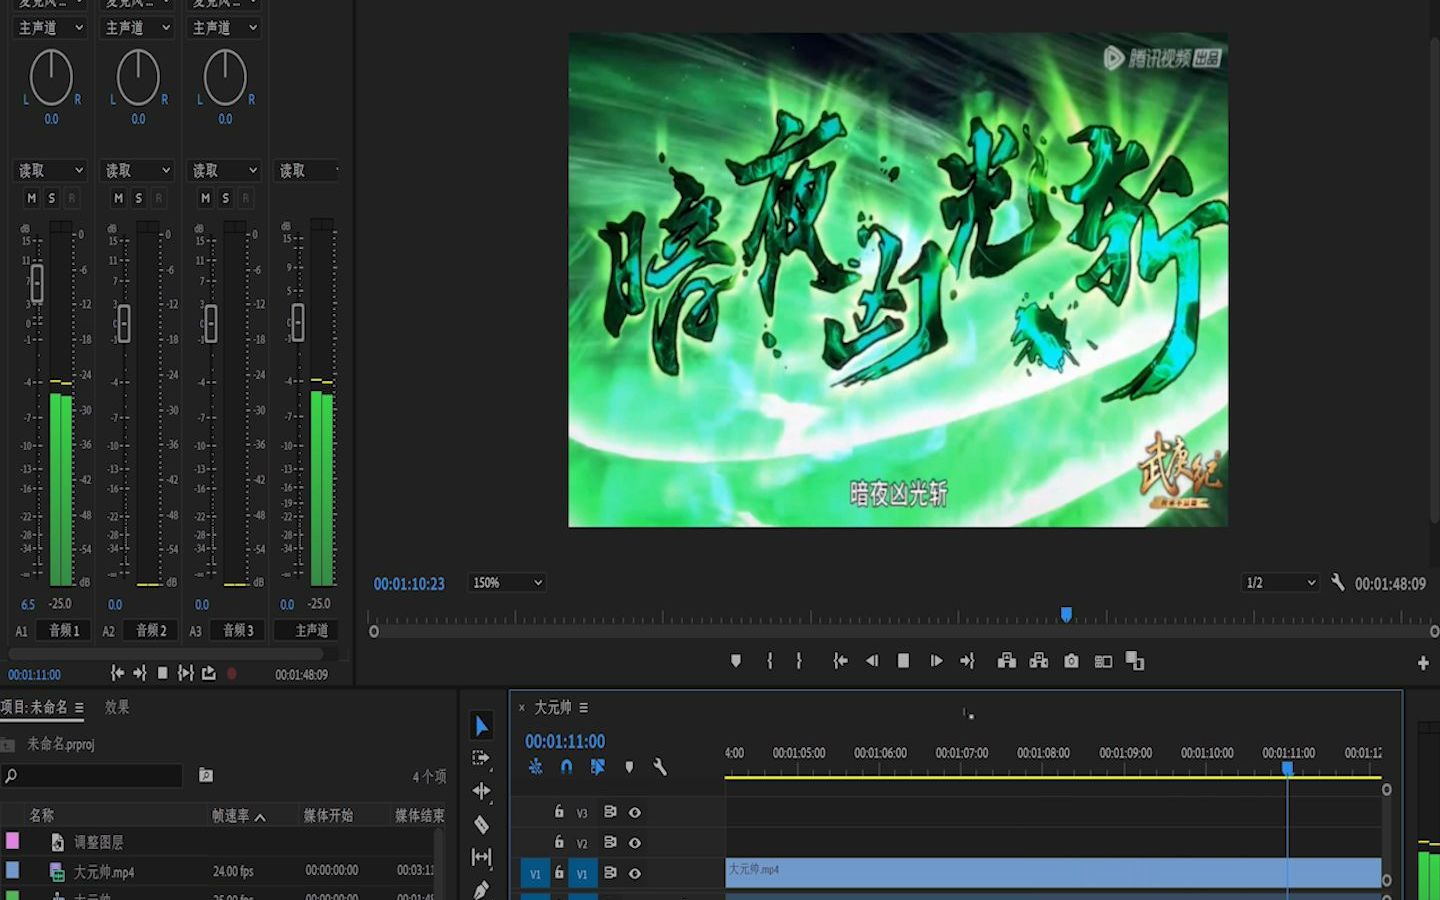Viewport: 1440px width, 900px height.
Task: Sort project items by 帧速率 column
Action: point(238,815)
